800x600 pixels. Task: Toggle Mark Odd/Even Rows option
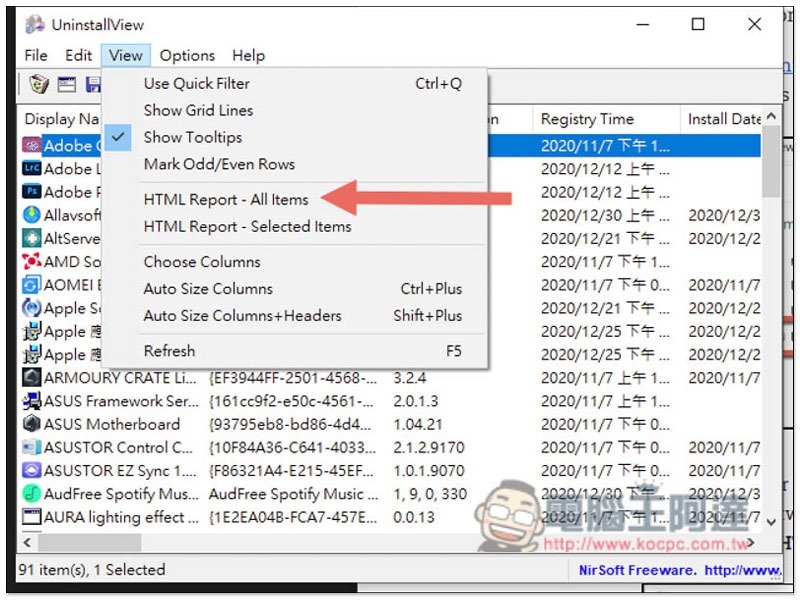[219, 164]
